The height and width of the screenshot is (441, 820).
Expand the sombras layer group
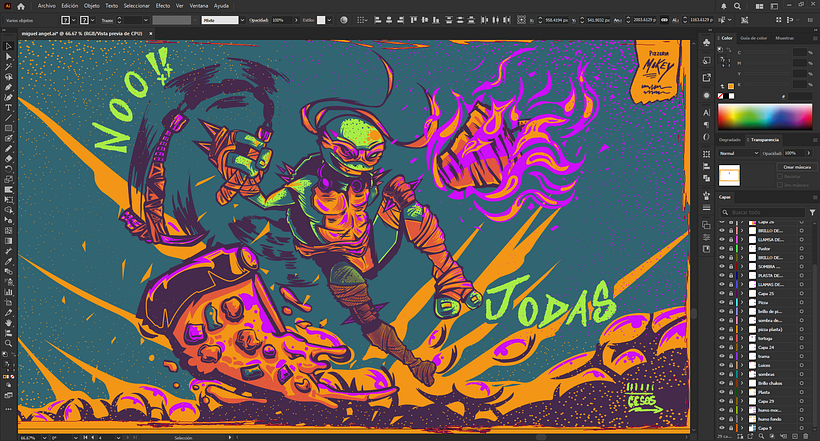point(743,375)
